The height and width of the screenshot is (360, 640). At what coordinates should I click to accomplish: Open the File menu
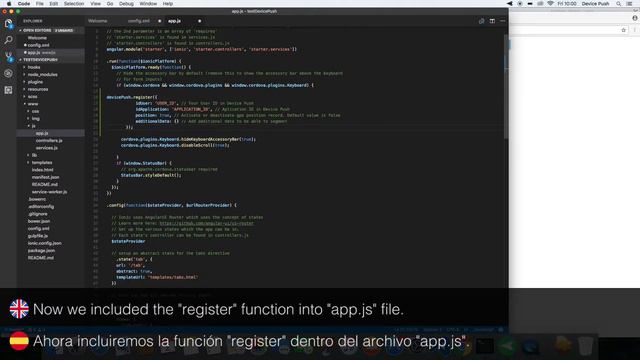(40, 4)
